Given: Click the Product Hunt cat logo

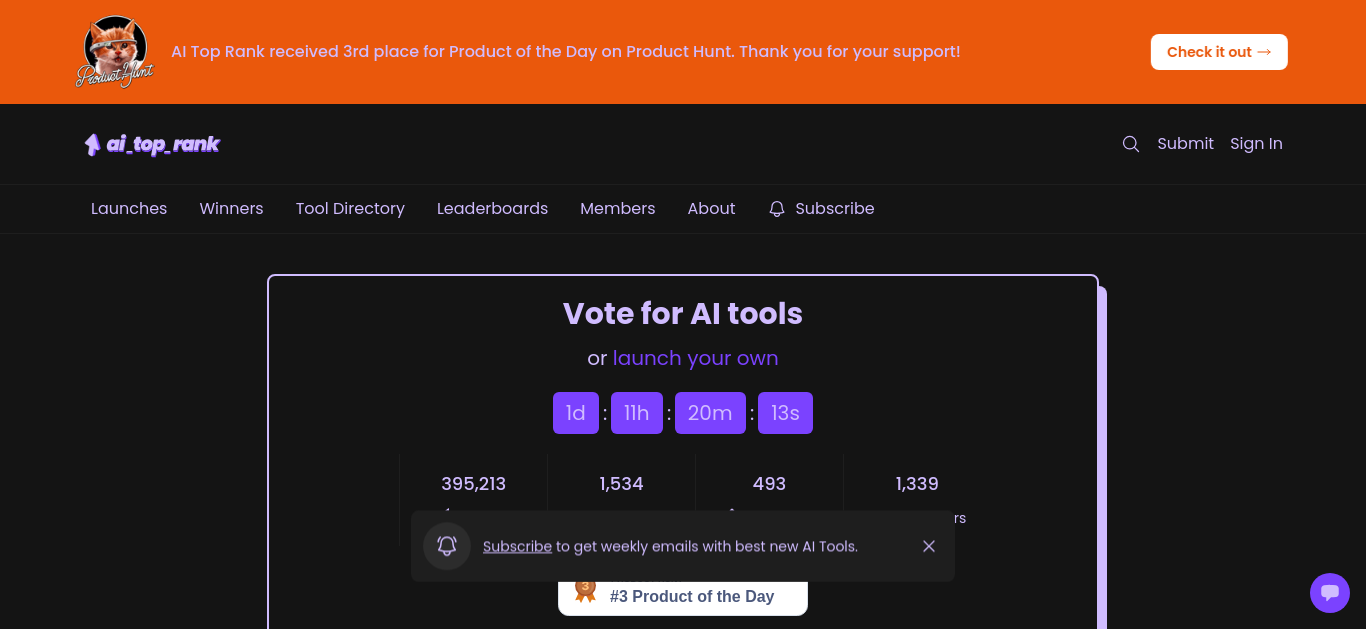Looking at the screenshot, I should (115, 52).
